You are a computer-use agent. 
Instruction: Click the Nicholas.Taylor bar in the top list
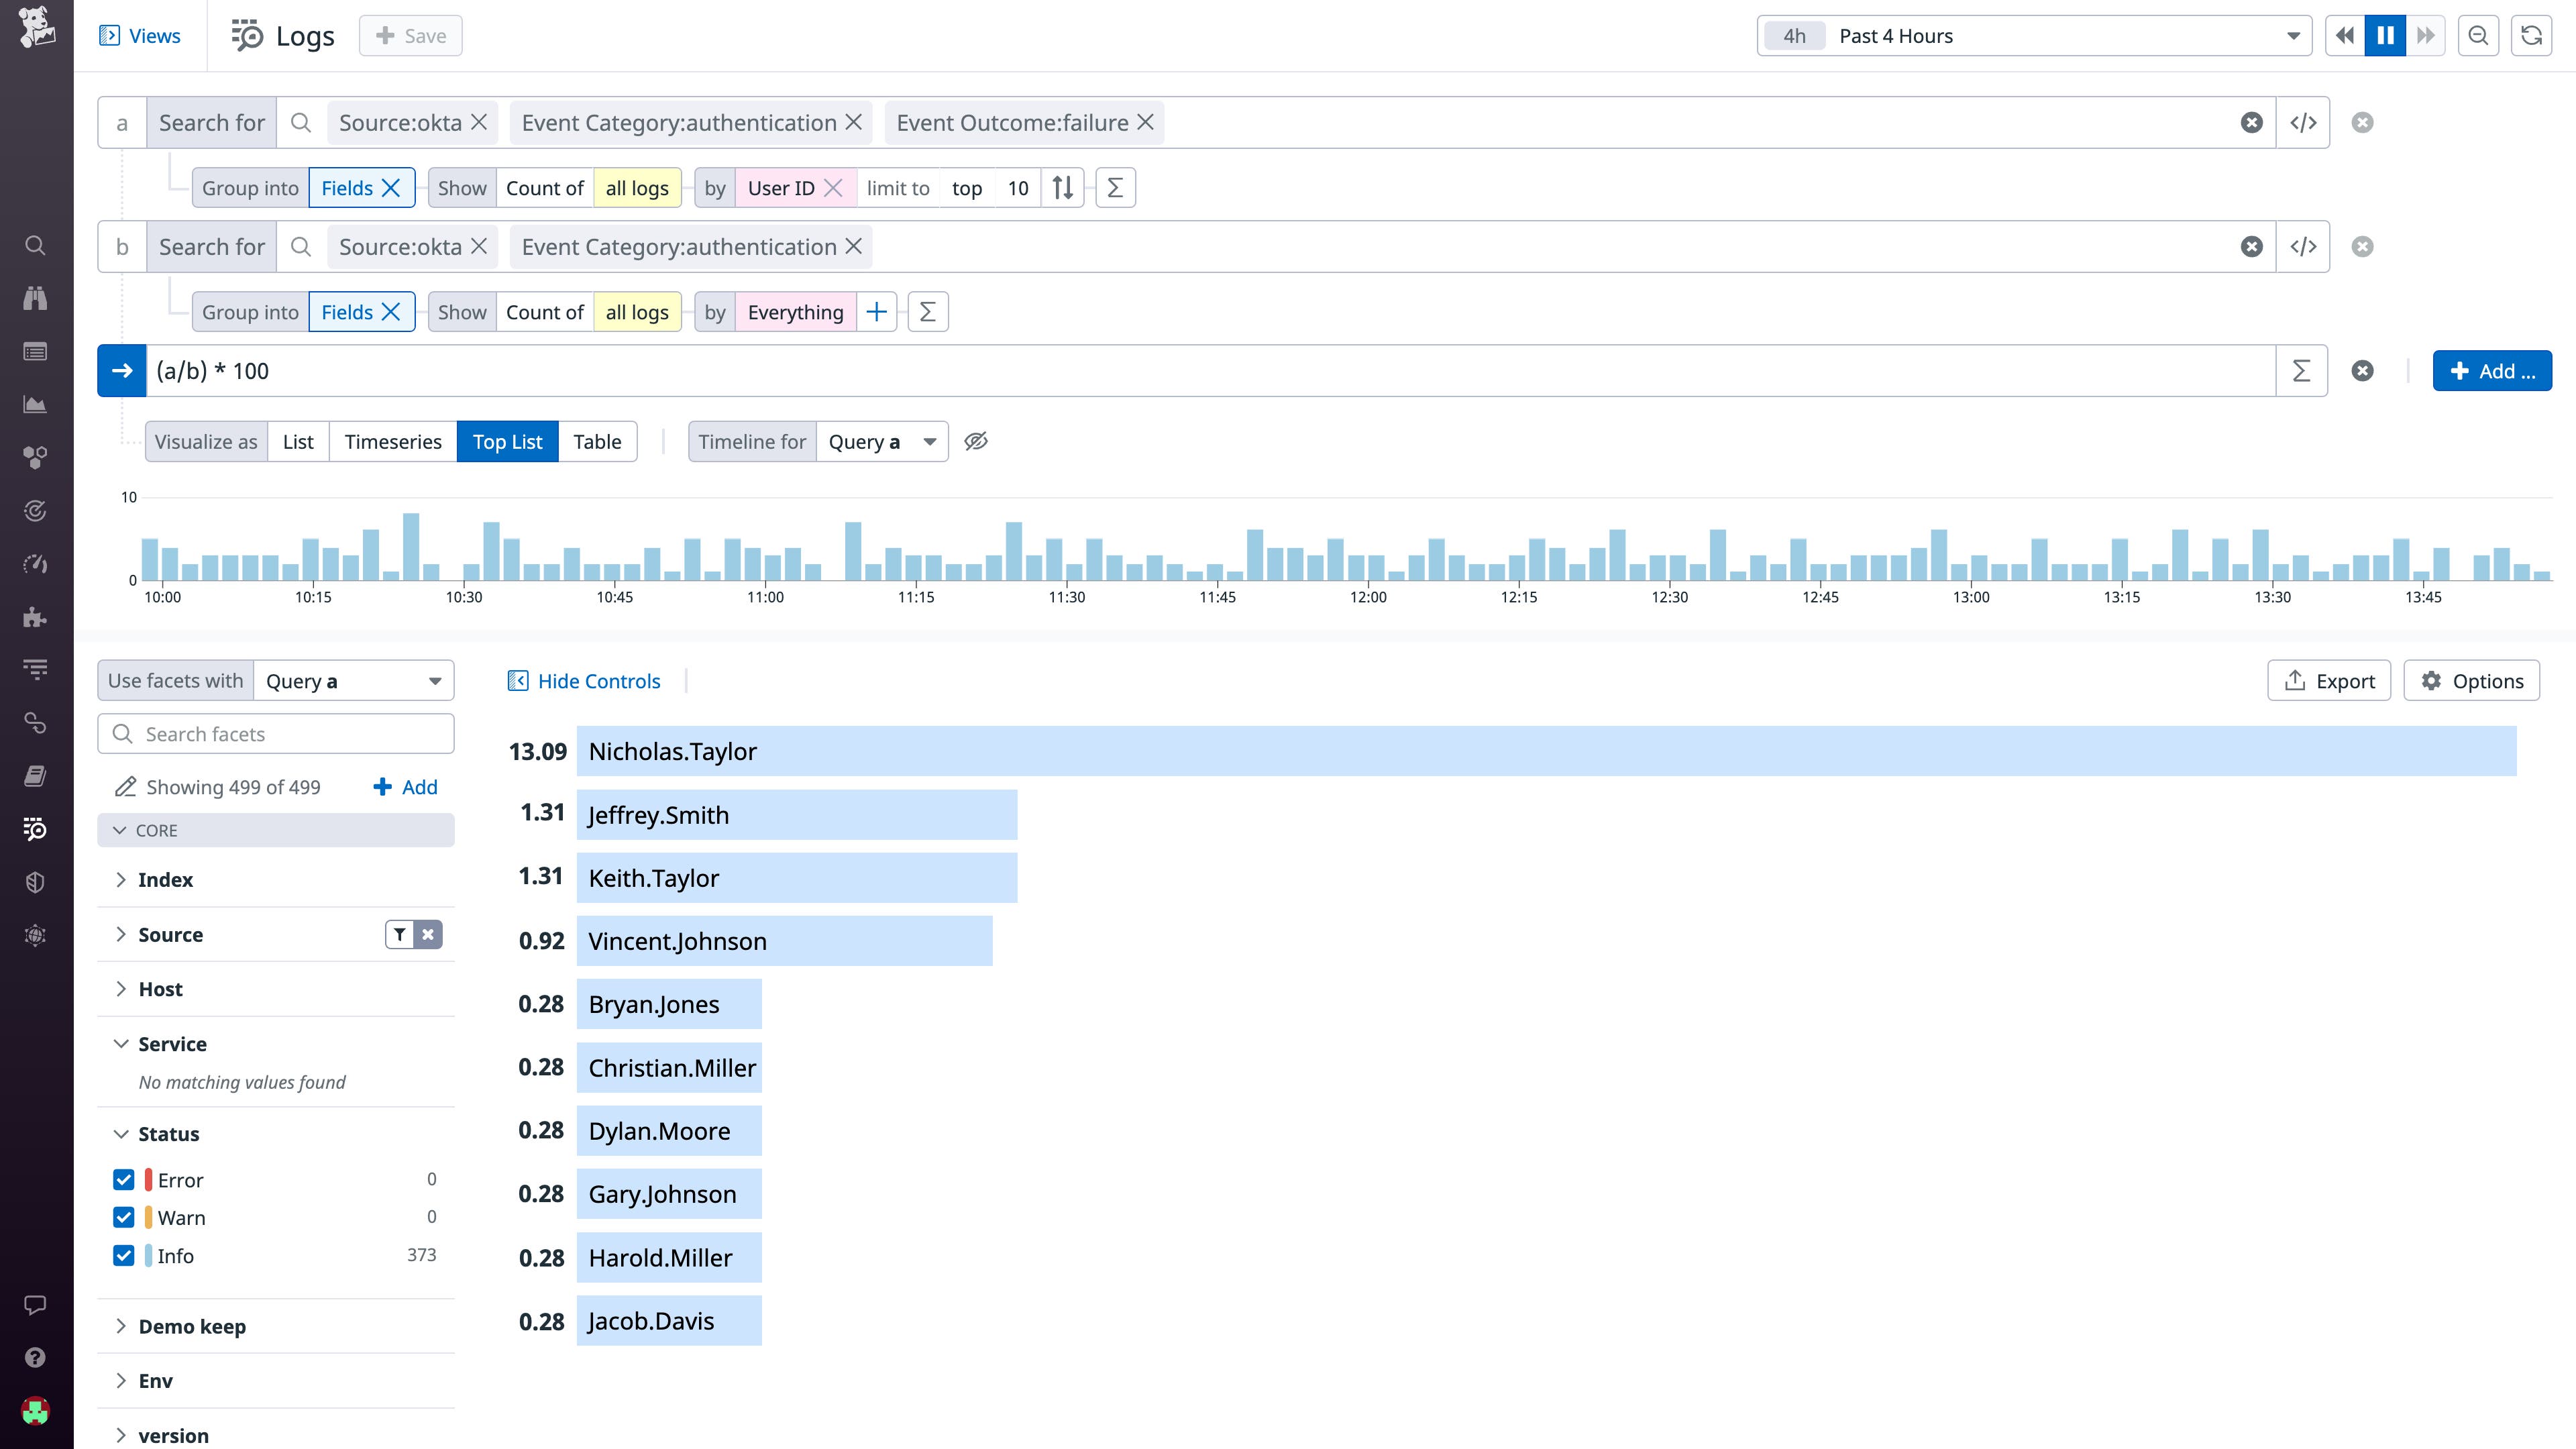(1200, 751)
